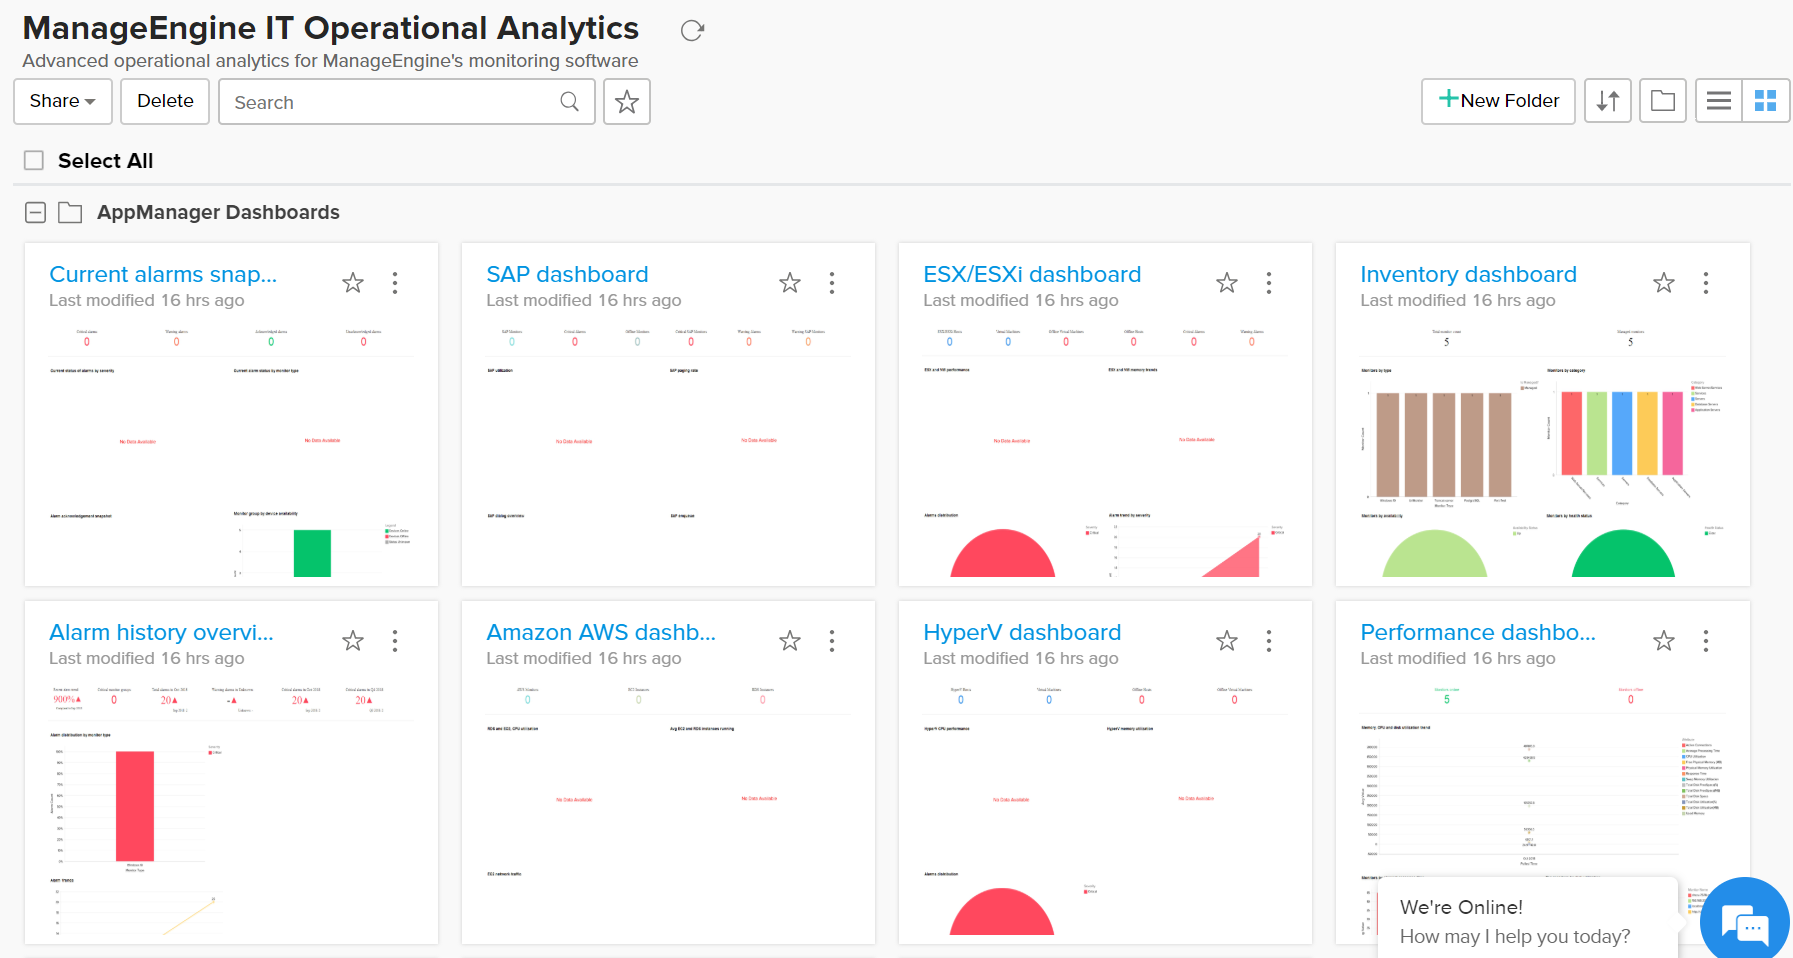1793x958 pixels.
Task: Open the Performance dashboard link
Action: tap(1478, 632)
